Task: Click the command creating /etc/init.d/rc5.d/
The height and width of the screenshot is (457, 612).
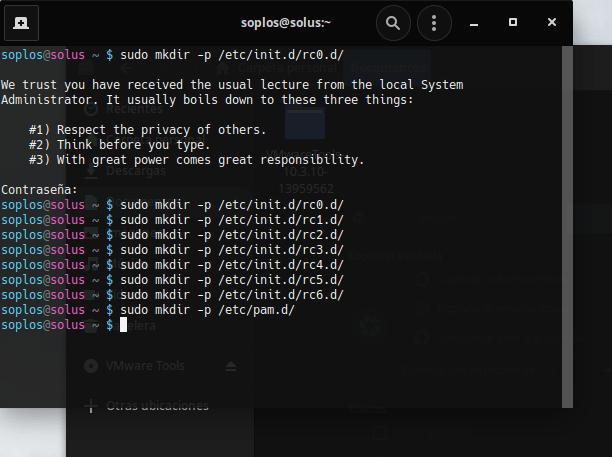Action: (x=232, y=280)
